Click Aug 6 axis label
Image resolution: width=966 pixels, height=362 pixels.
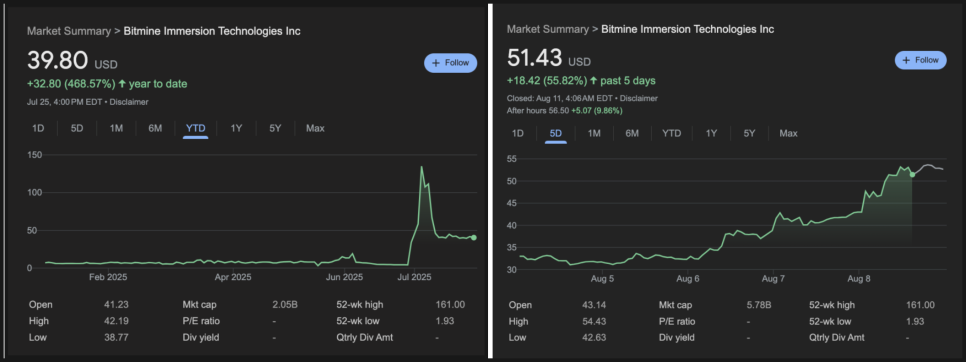(688, 278)
